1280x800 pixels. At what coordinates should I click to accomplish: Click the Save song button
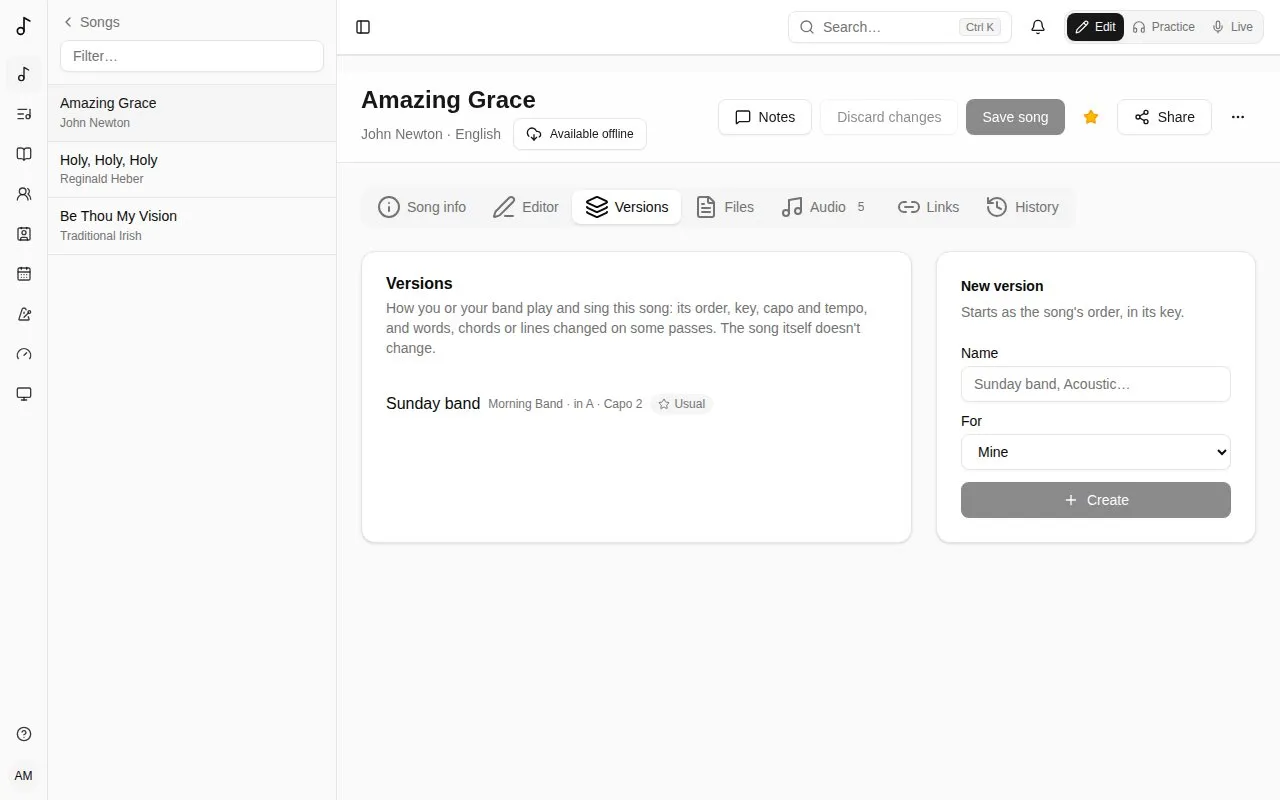pos(1015,117)
